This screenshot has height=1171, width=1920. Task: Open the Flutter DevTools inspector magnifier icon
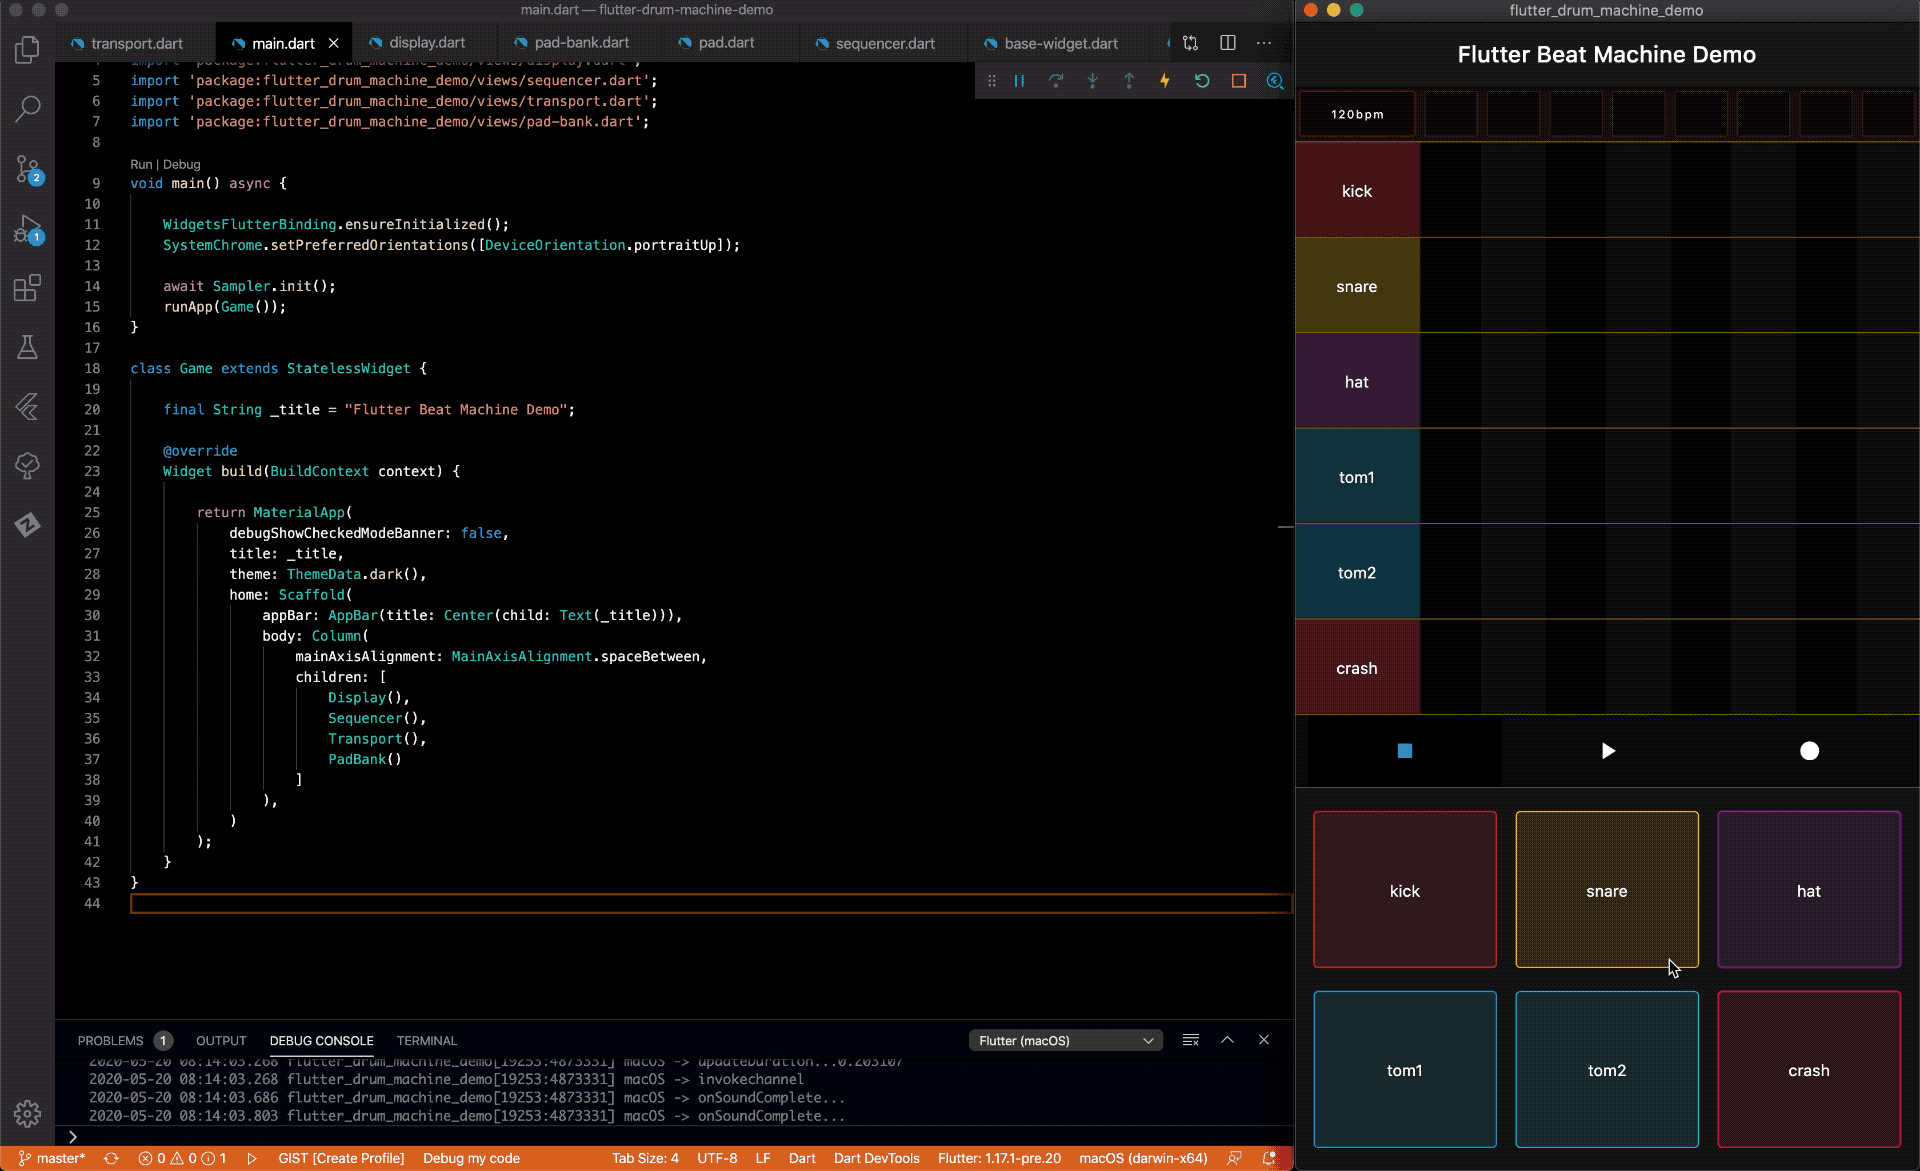1275,81
